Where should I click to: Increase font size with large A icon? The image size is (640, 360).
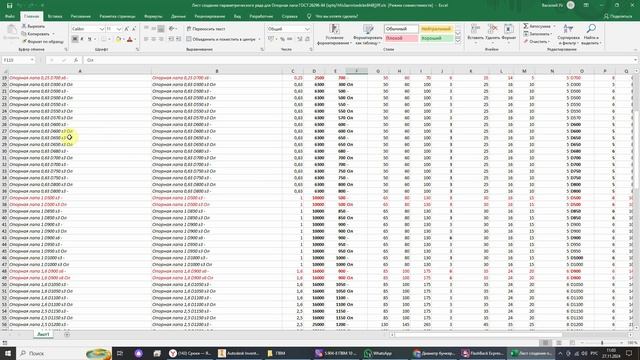pos(127,29)
